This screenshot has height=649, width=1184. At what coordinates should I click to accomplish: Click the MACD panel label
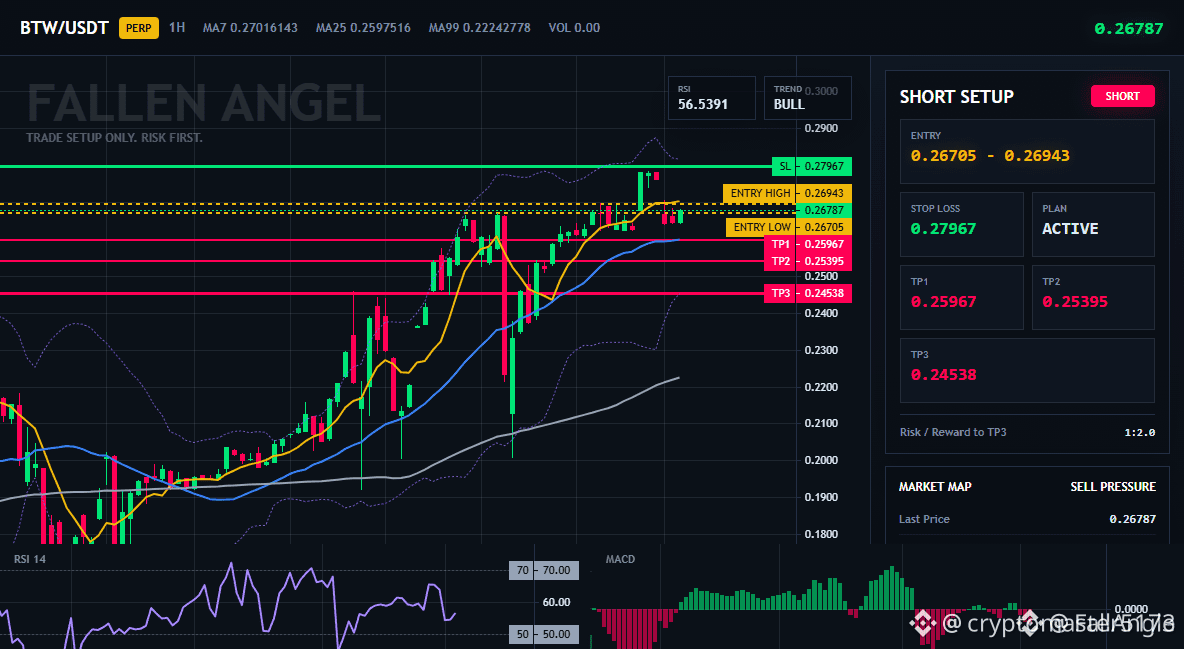tap(620, 559)
